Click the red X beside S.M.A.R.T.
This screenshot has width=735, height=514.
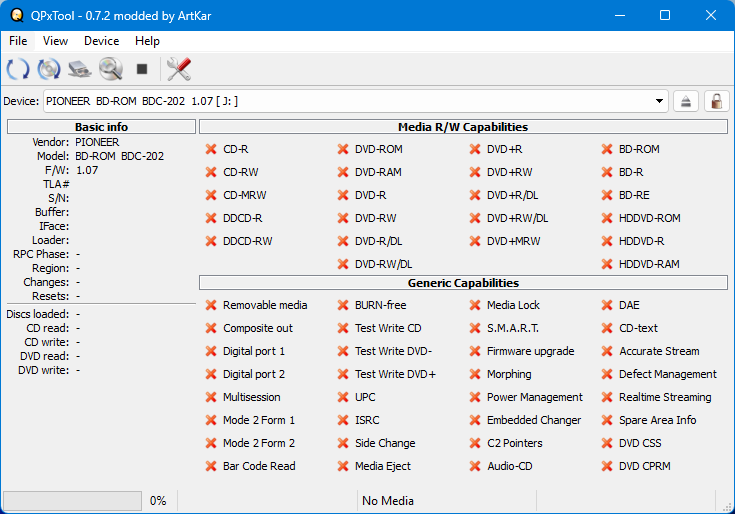[475, 328]
